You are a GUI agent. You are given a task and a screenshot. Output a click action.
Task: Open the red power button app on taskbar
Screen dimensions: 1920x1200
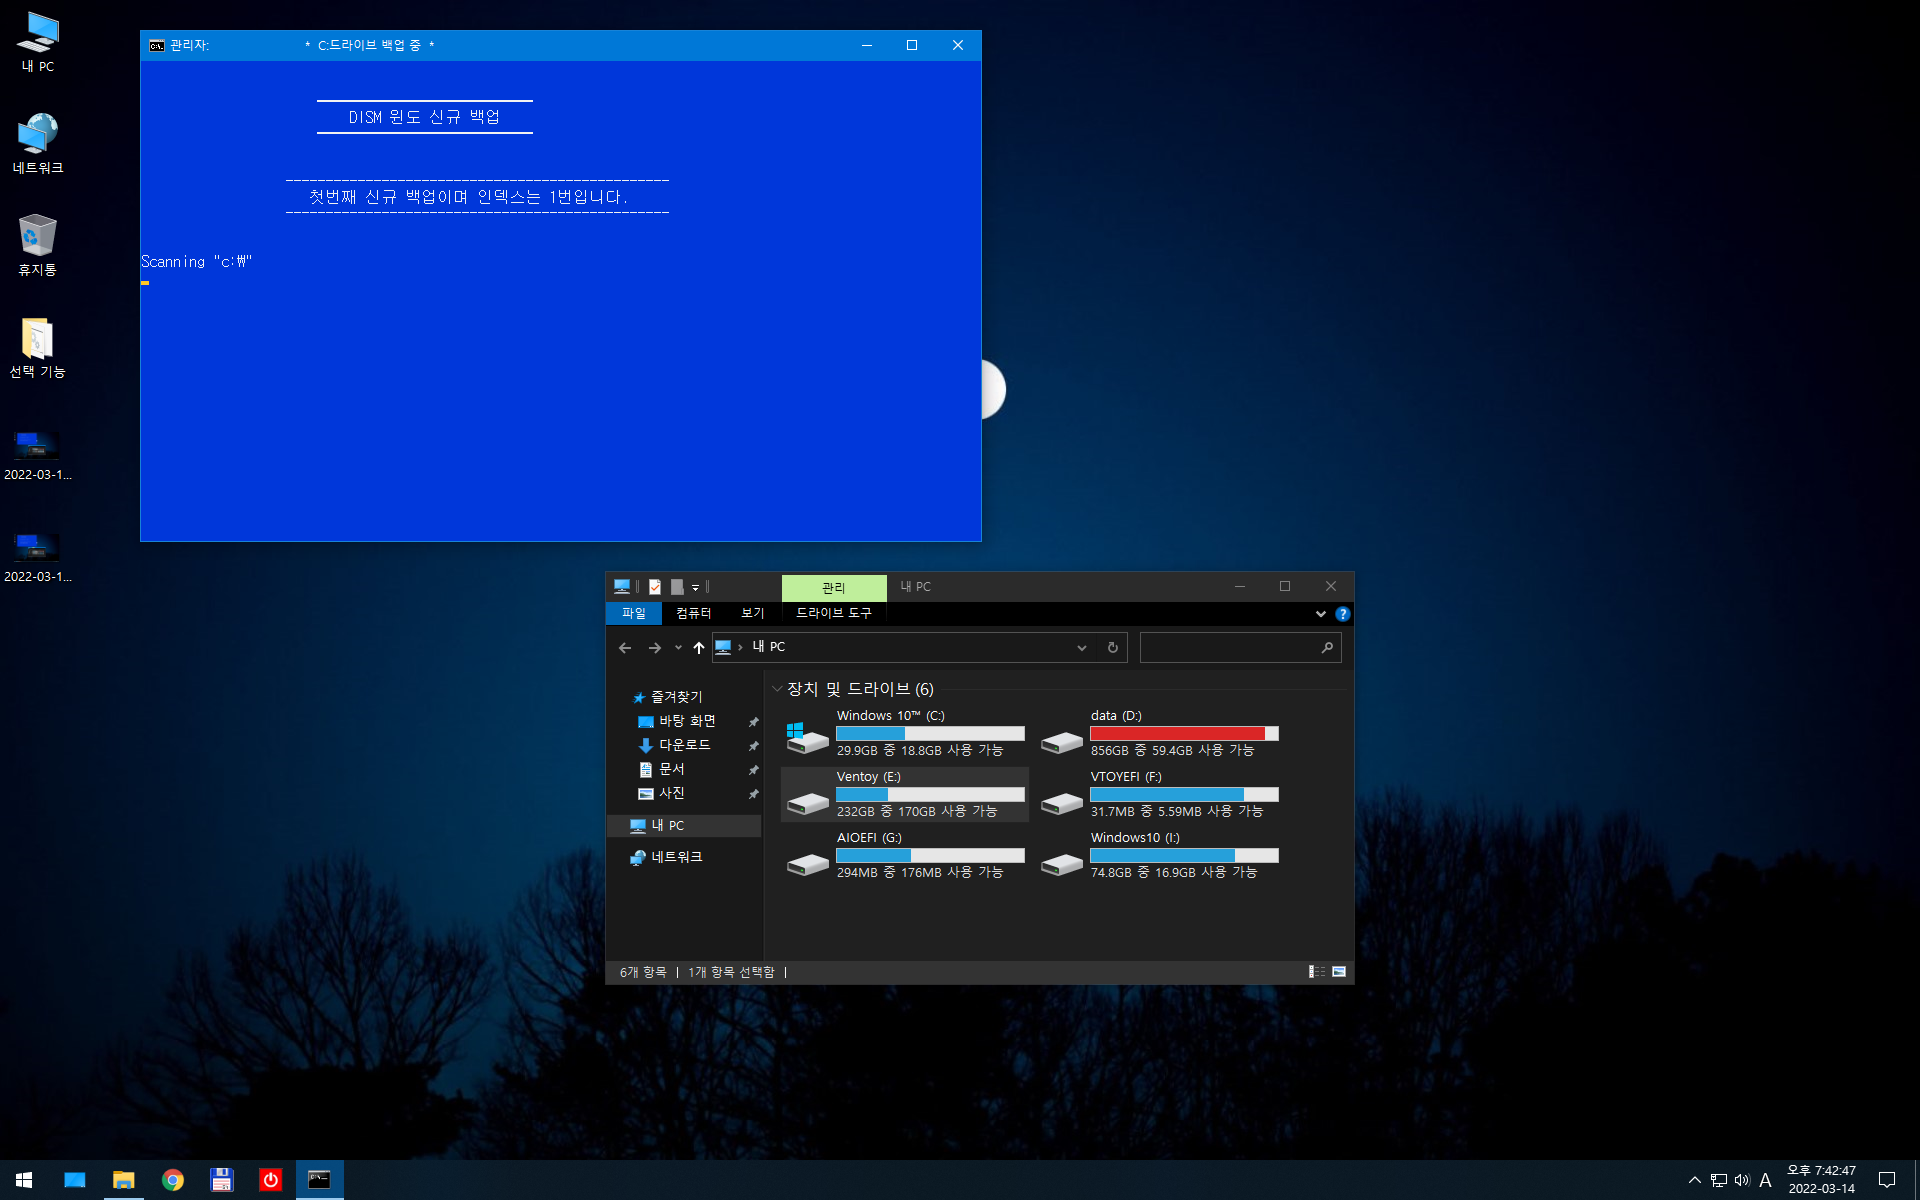pyautogui.click(x=270, y=1180)
